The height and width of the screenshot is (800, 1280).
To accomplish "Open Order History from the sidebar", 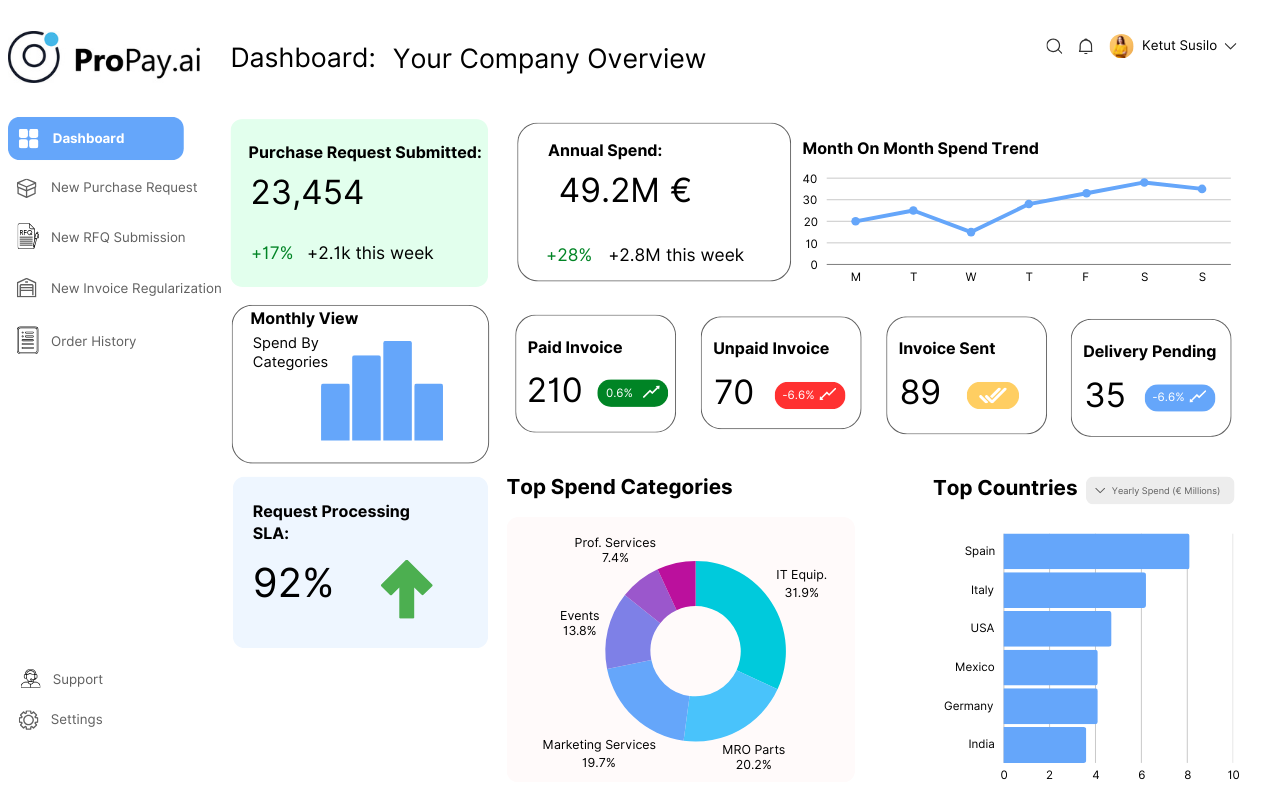I will [x=93, y=341].
